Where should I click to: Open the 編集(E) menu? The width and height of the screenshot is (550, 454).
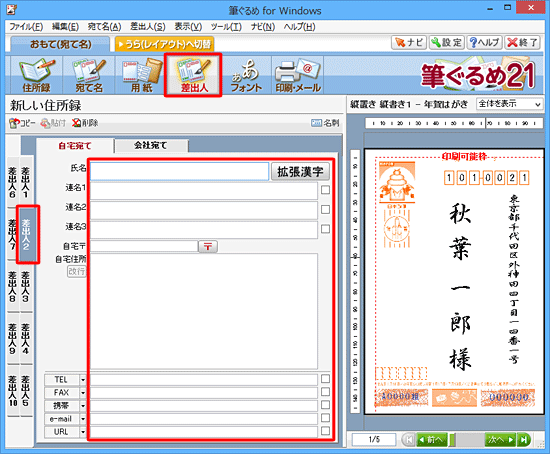65,27
